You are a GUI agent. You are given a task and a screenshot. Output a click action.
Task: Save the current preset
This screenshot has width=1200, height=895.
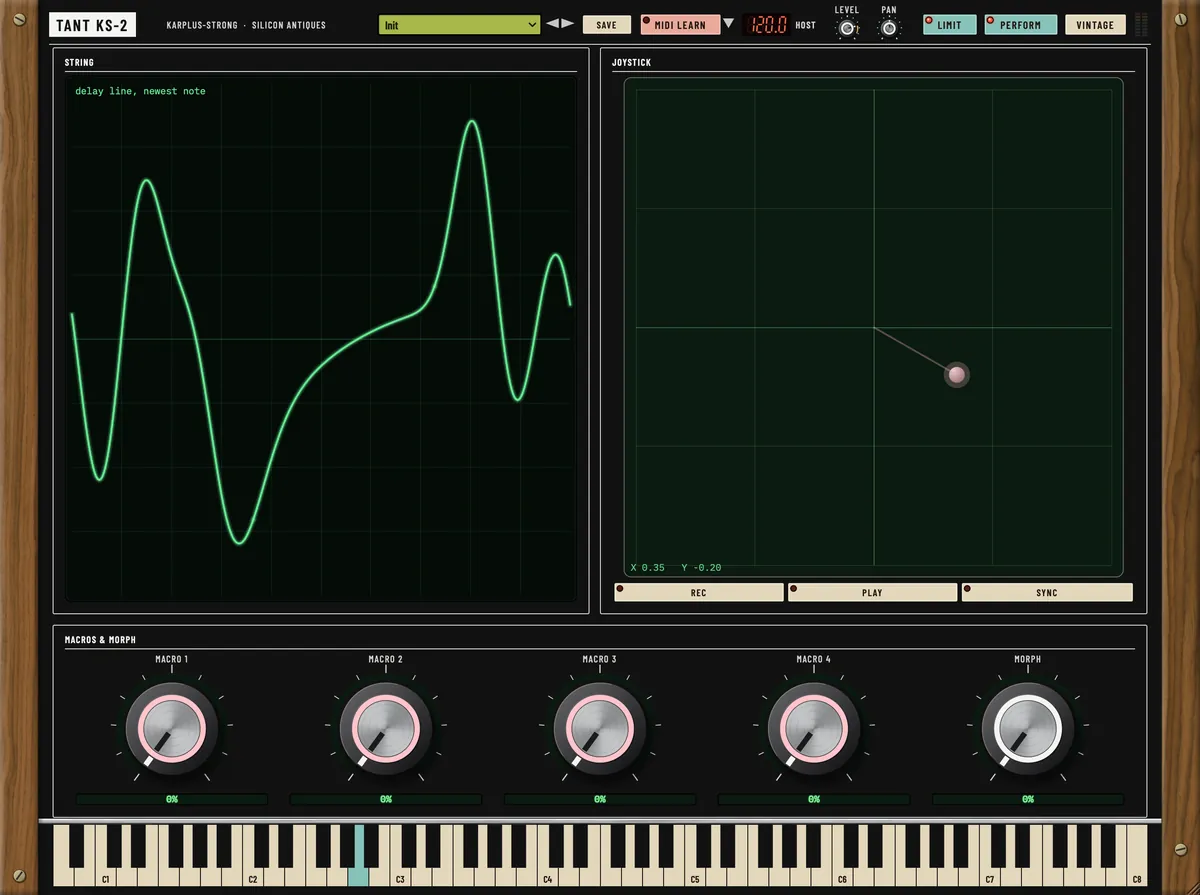(606, 25)
